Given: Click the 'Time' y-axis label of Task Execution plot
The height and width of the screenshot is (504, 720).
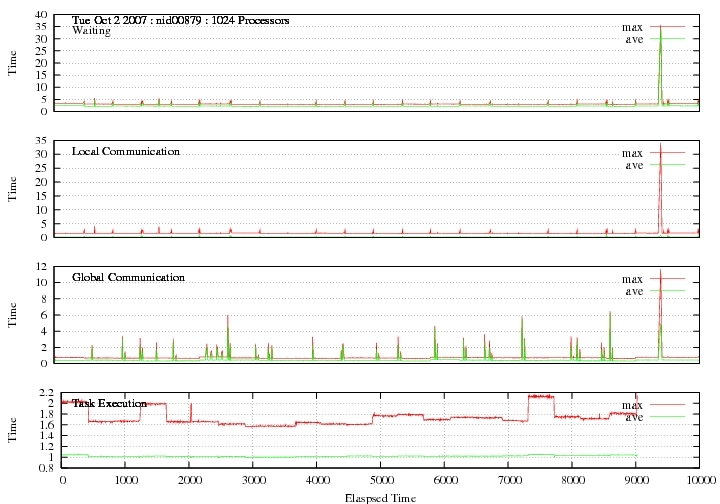Looking at the screenshot, I should (x=12, y=430).
